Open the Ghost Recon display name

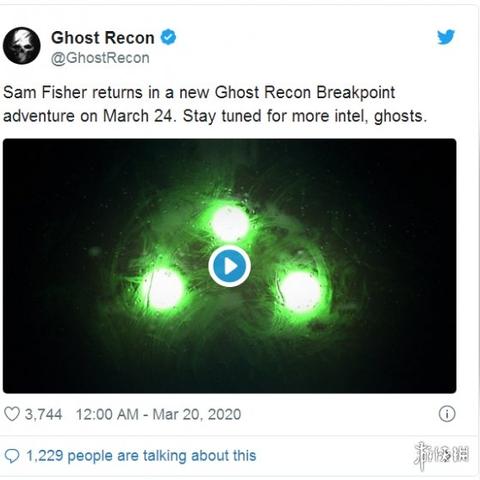[x=103, y=37]
